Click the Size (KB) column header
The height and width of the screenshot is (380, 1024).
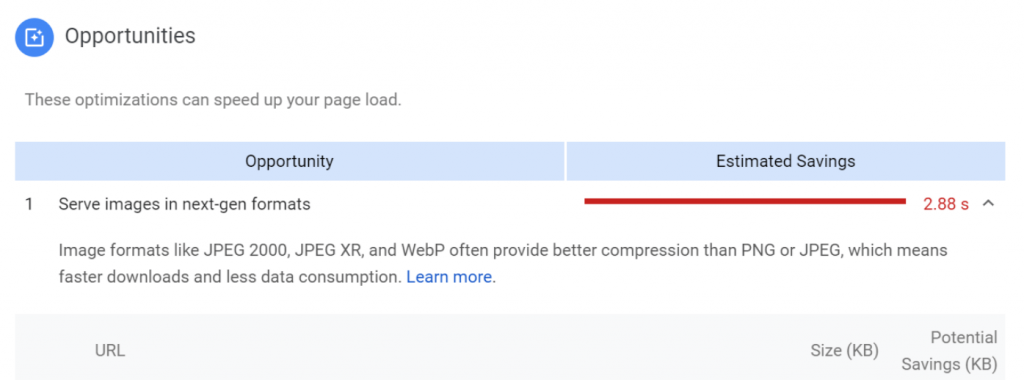[x=844, y=351]
